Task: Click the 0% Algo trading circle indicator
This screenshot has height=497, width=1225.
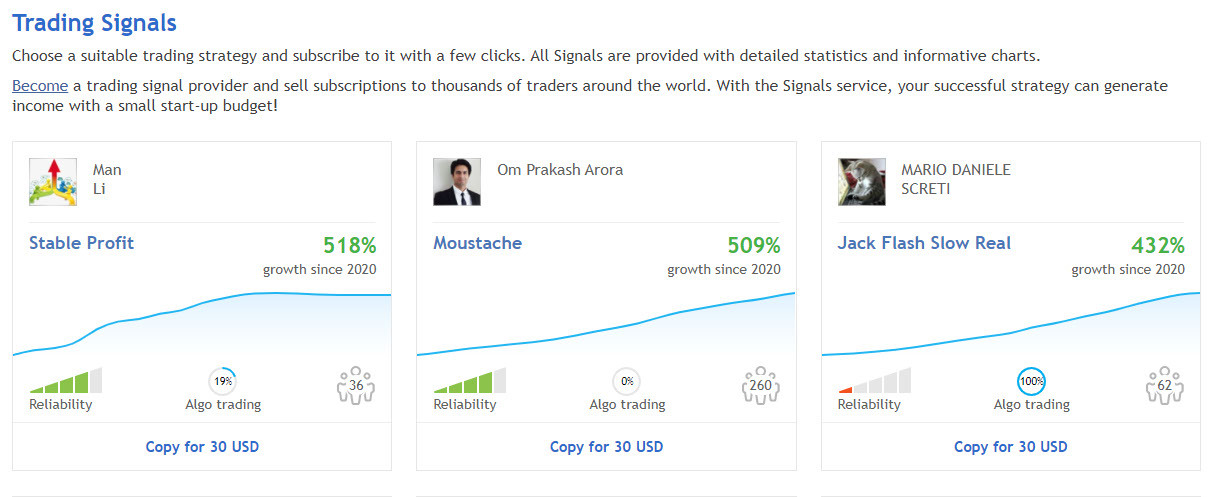Action: pyautogui.click(x=627, y=381)
